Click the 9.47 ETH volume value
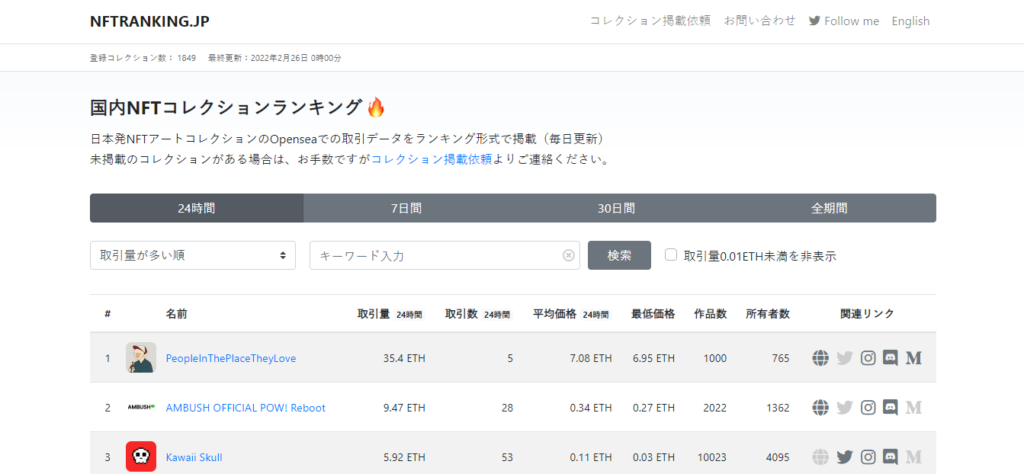The image size is (1024, 474). pyautogui.click(x=405, y=408)
